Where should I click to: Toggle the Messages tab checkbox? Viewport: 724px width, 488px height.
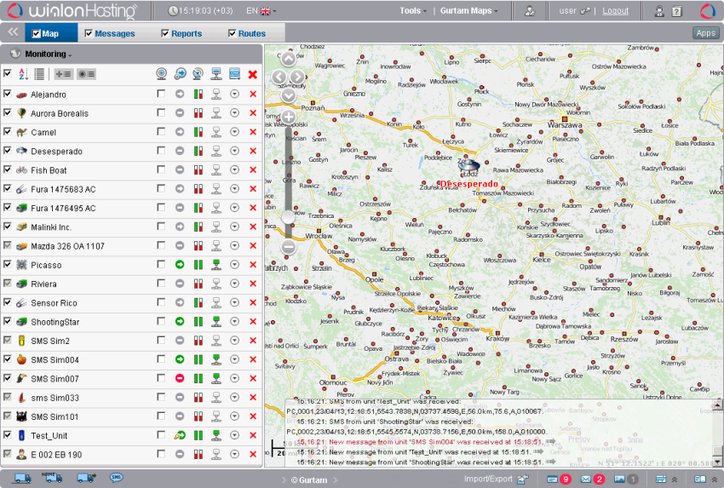89,33
